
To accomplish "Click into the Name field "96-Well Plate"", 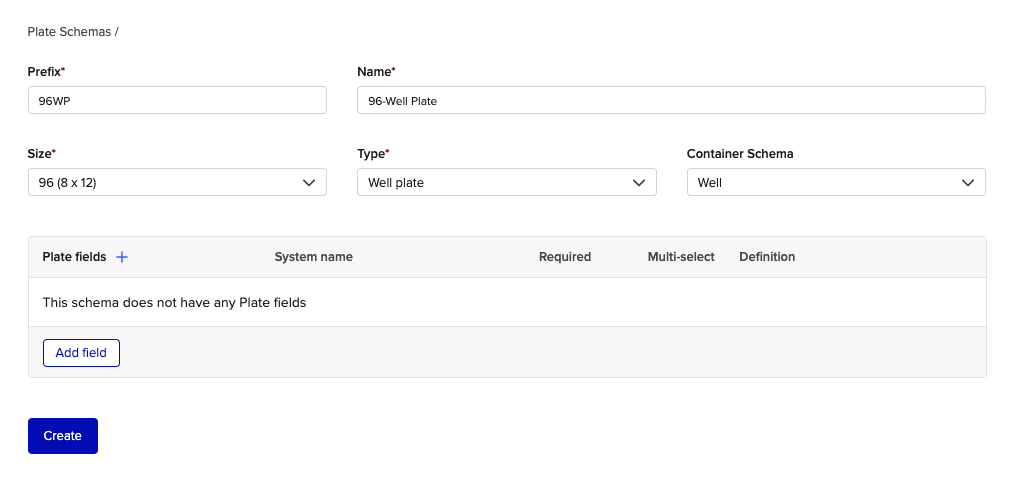I will [x=670, y=100].
